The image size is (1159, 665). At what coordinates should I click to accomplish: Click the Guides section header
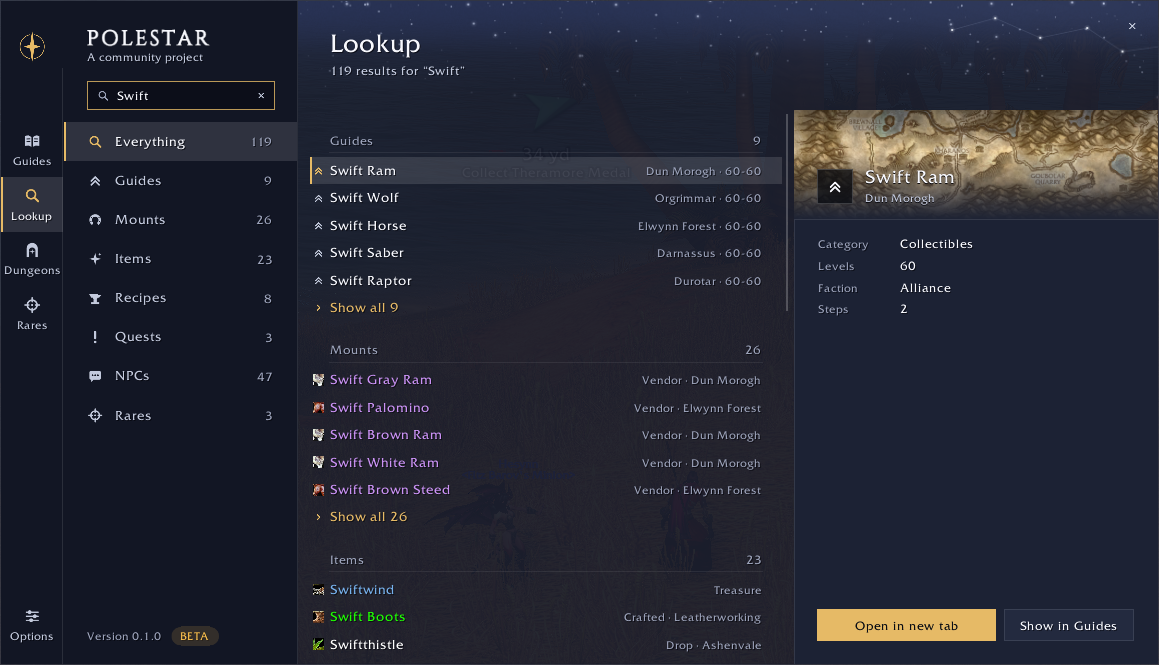pyautogui.click(x=545, y=141)
